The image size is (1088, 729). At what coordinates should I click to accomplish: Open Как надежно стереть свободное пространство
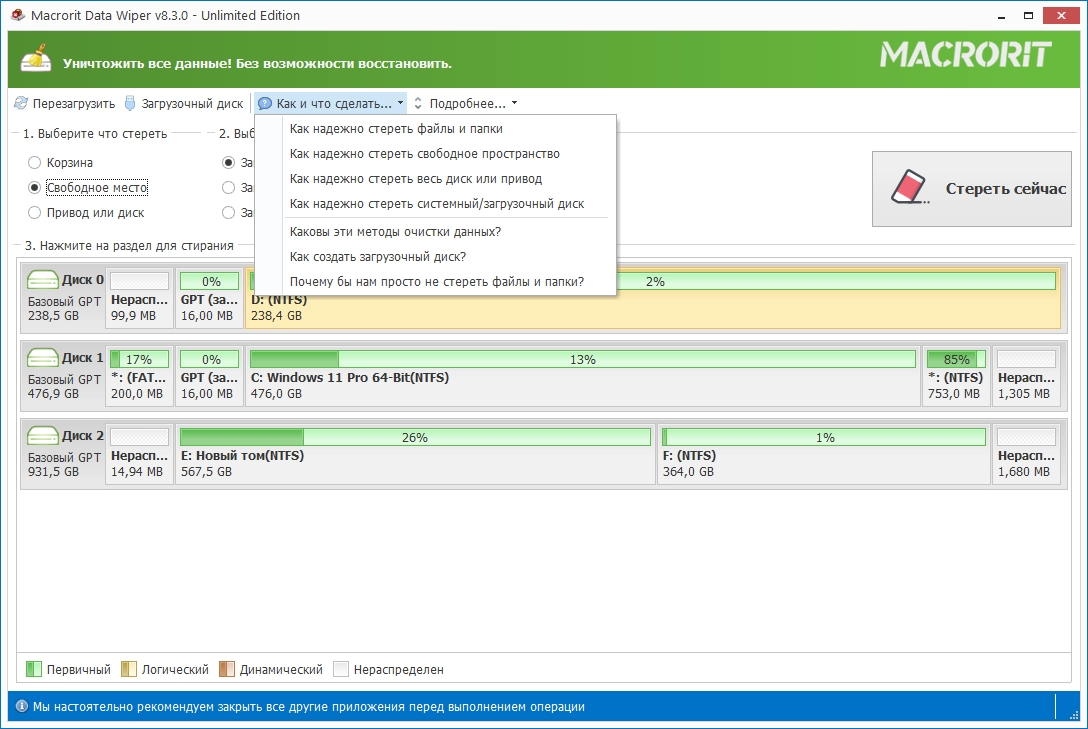(x=436, y=153)
